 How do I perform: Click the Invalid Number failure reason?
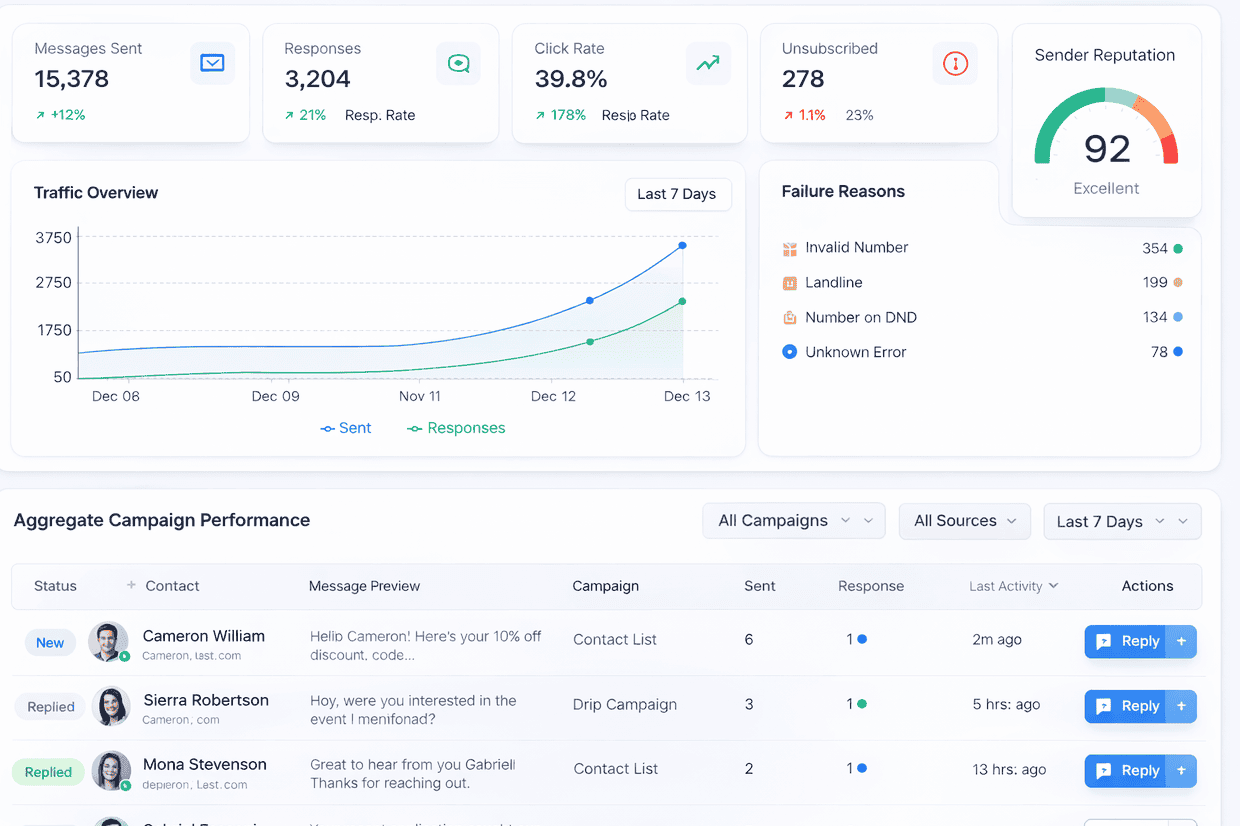coord(856,247)
